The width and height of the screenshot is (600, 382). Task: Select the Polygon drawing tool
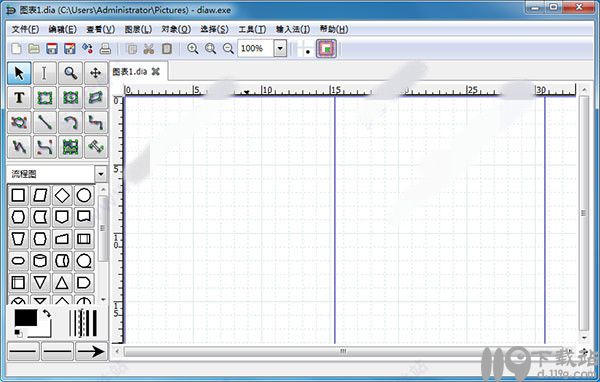pos(96,98)
